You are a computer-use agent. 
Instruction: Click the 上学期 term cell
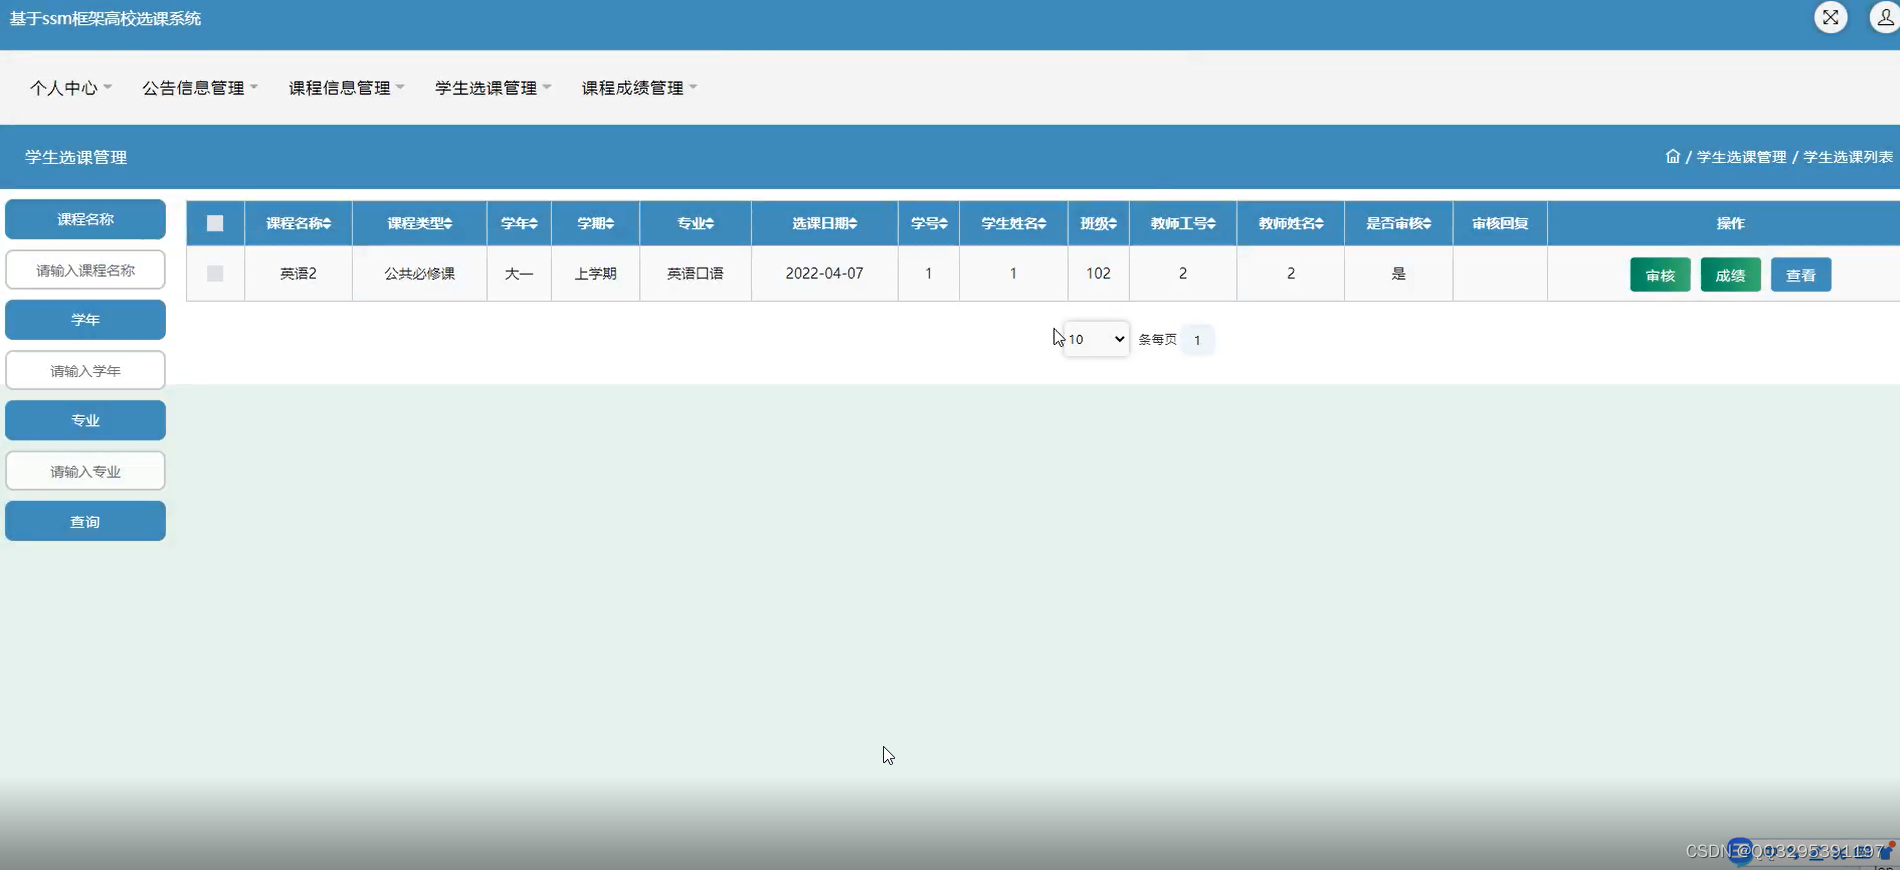click(596, 274)
